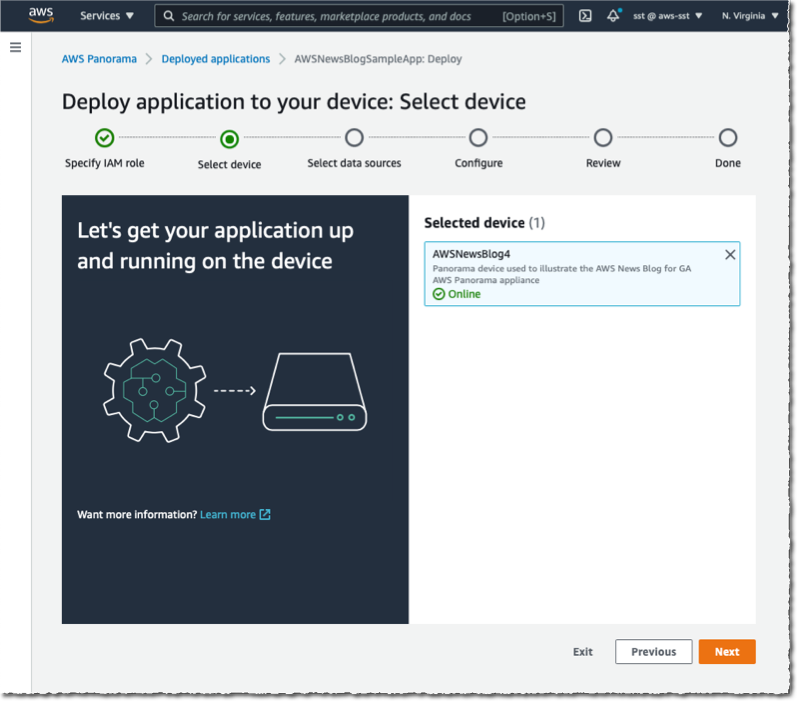Click the Select device step label
Image resolution: width=798 pixels, height=702 pixels.
coord(230,164)
